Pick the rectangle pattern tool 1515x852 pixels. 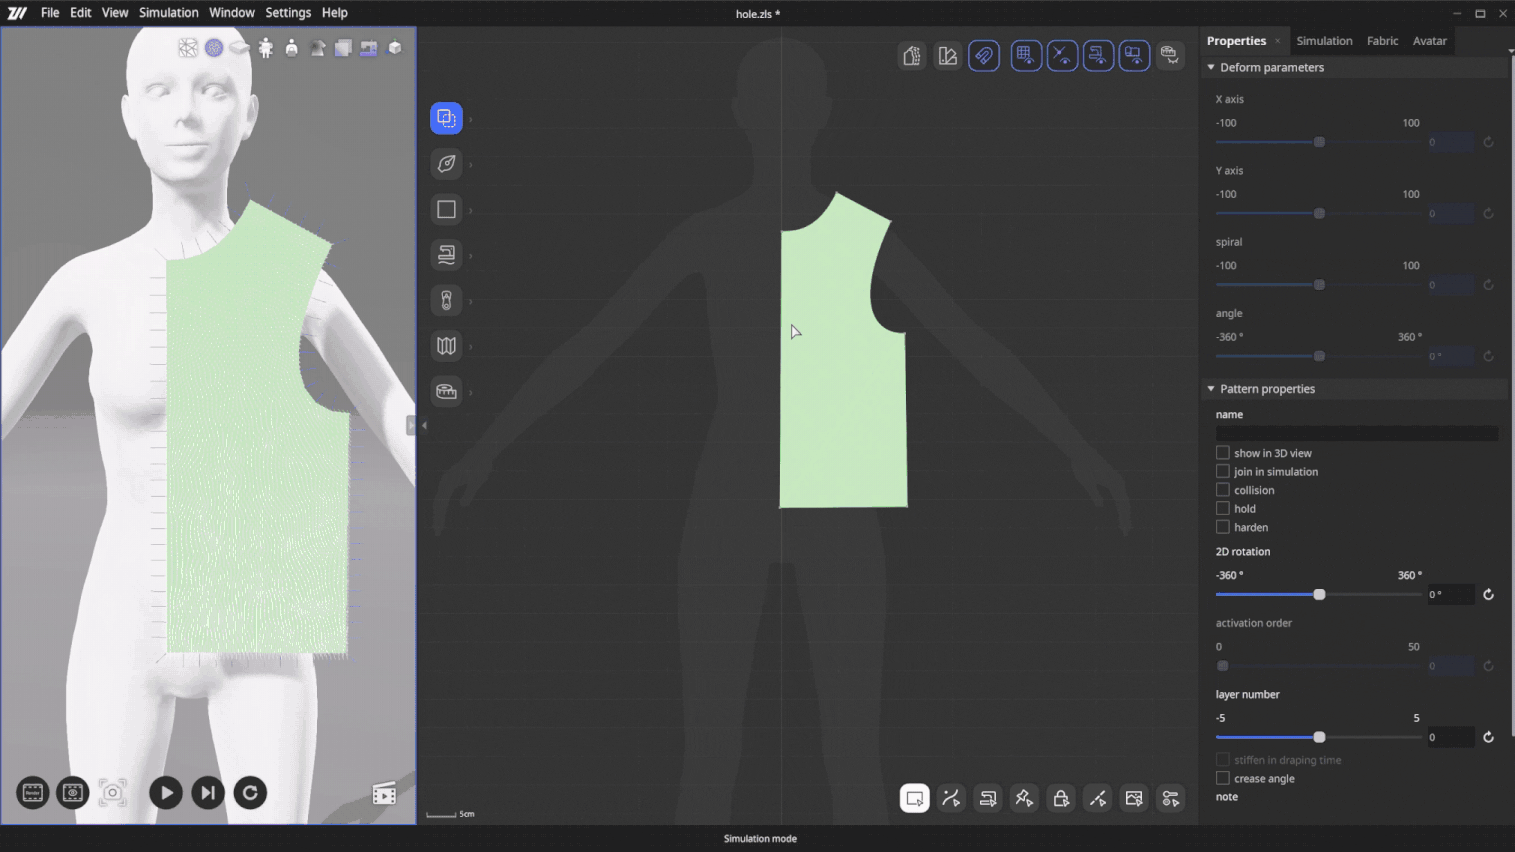[446, 210]
